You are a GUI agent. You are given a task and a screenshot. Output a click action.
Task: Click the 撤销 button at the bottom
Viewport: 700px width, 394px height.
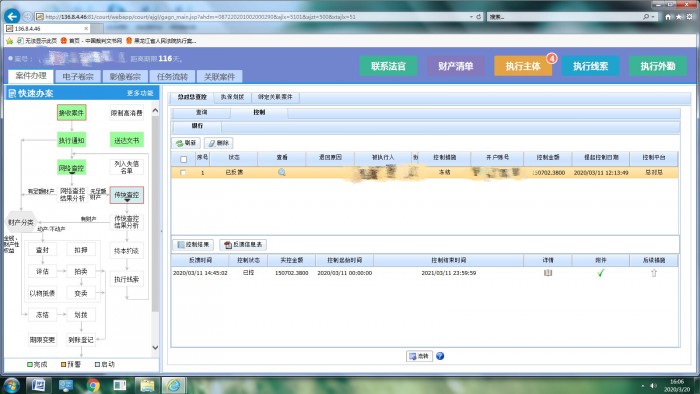pyautogui.click(x=419, y=356)
